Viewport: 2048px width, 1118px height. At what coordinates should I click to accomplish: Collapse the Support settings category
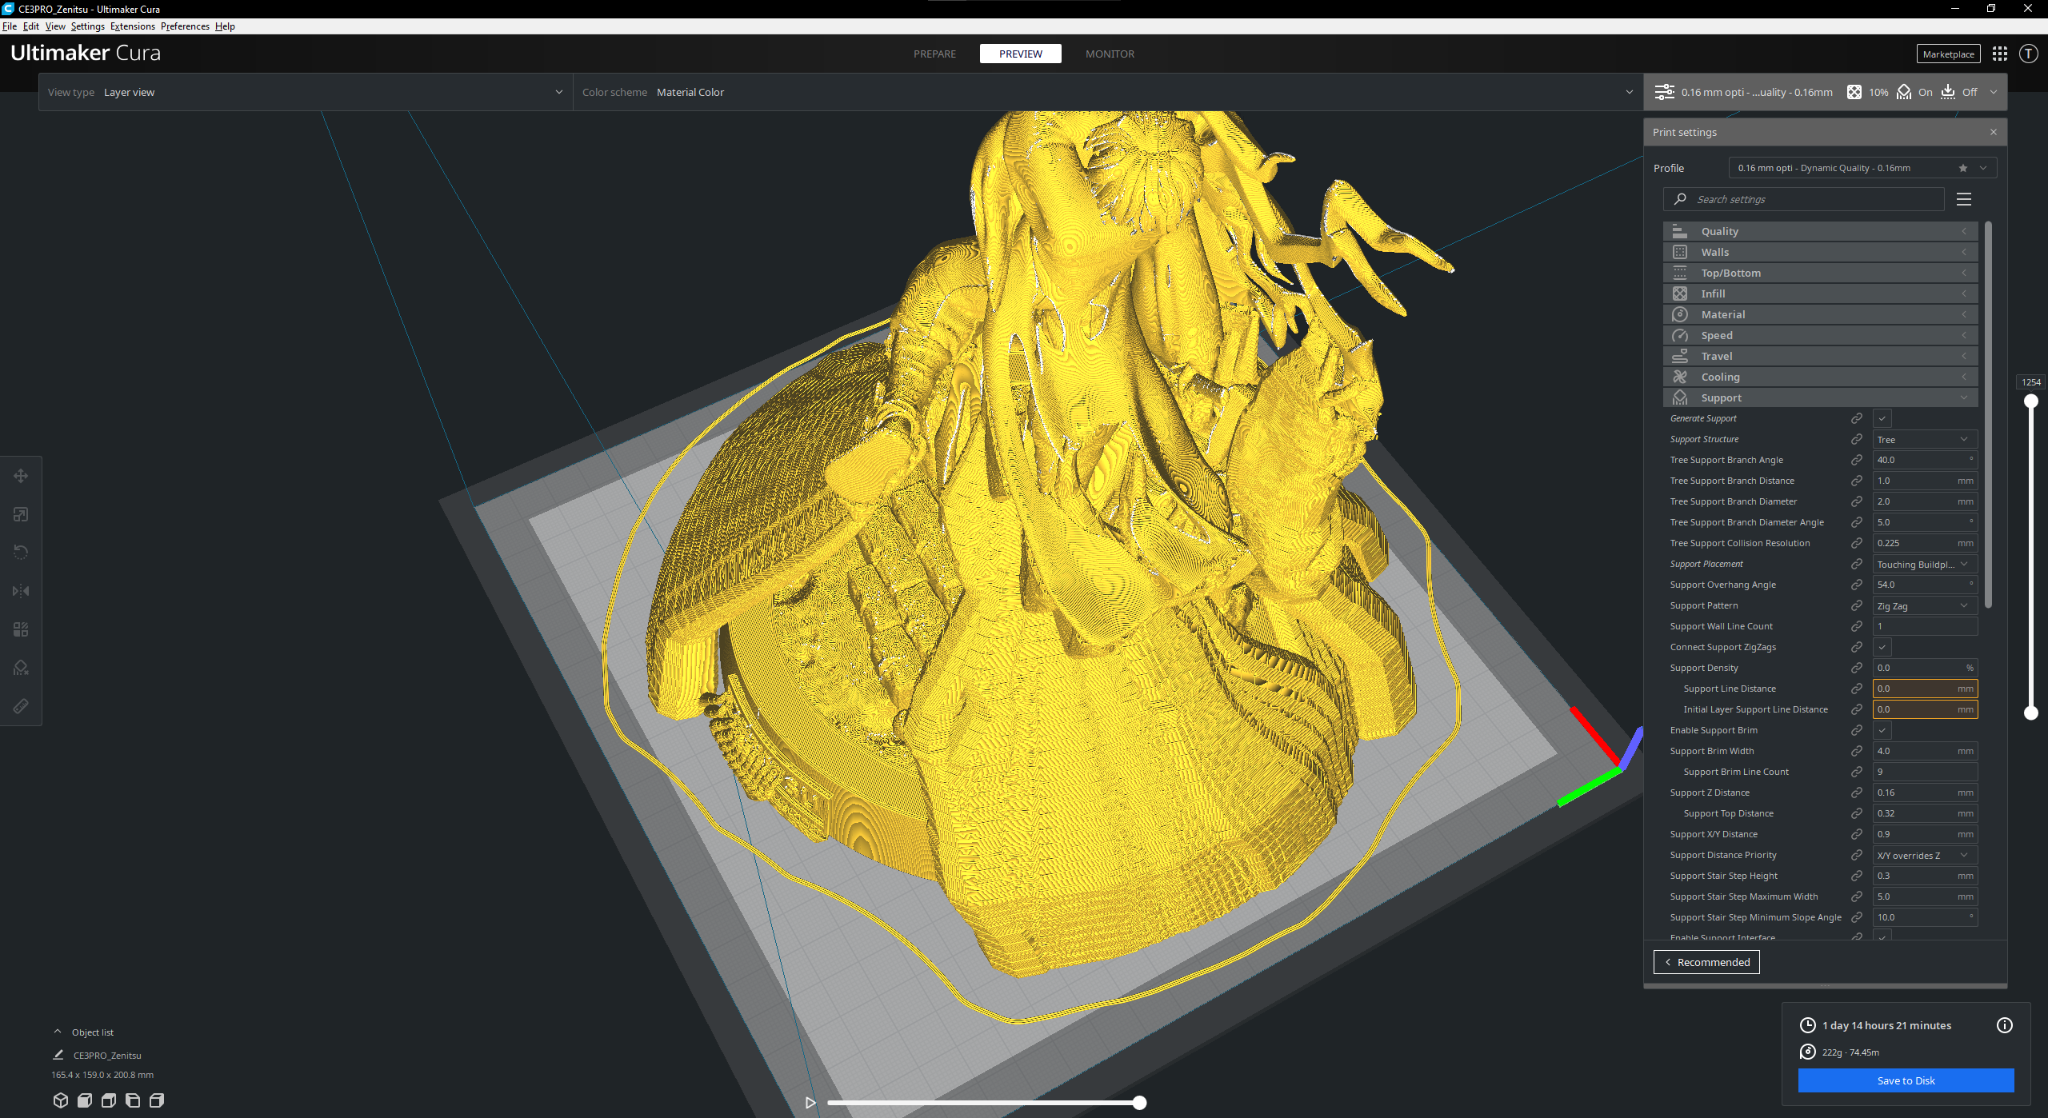(x=1820, y=398)
